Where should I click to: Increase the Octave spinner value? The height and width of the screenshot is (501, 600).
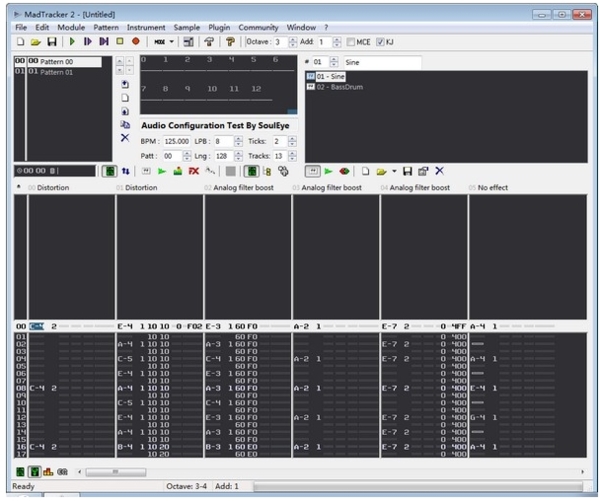(x=293, y=39)
